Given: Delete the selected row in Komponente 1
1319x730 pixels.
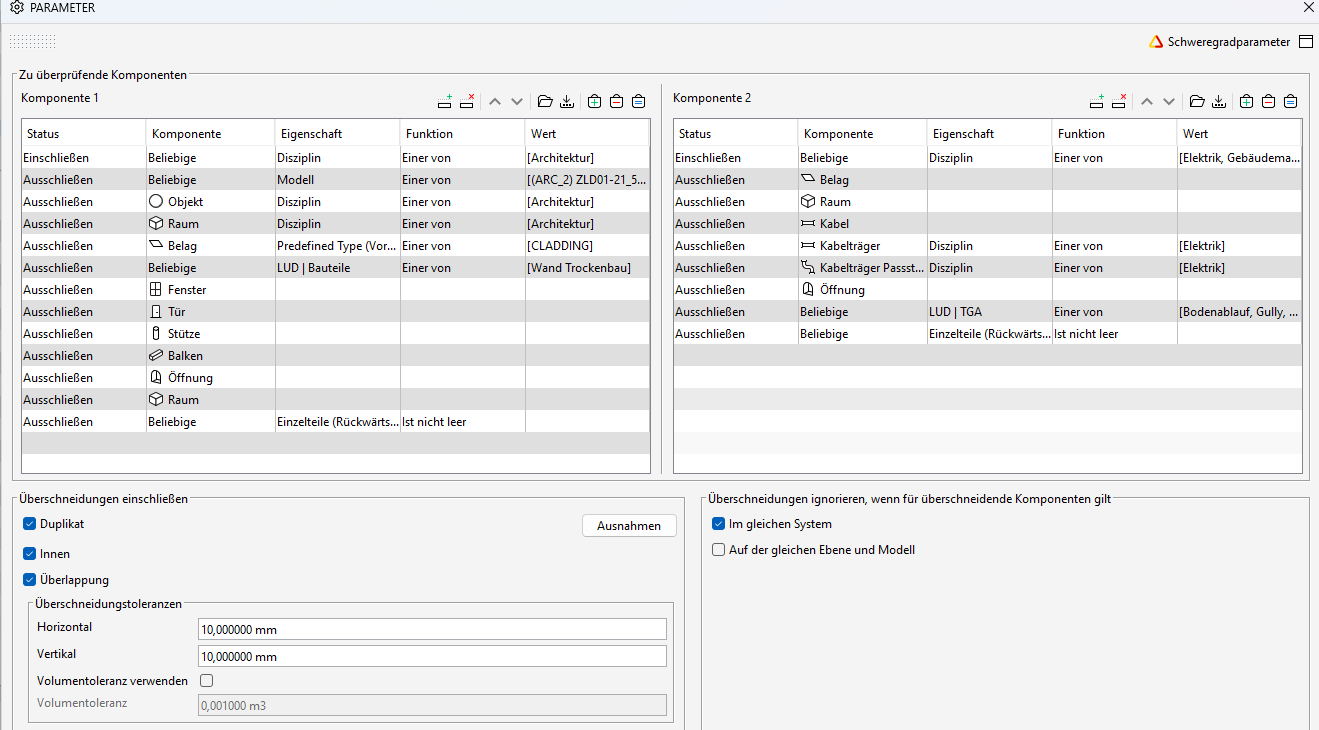Looking at the screenshot, I should (x=467, y=101).
